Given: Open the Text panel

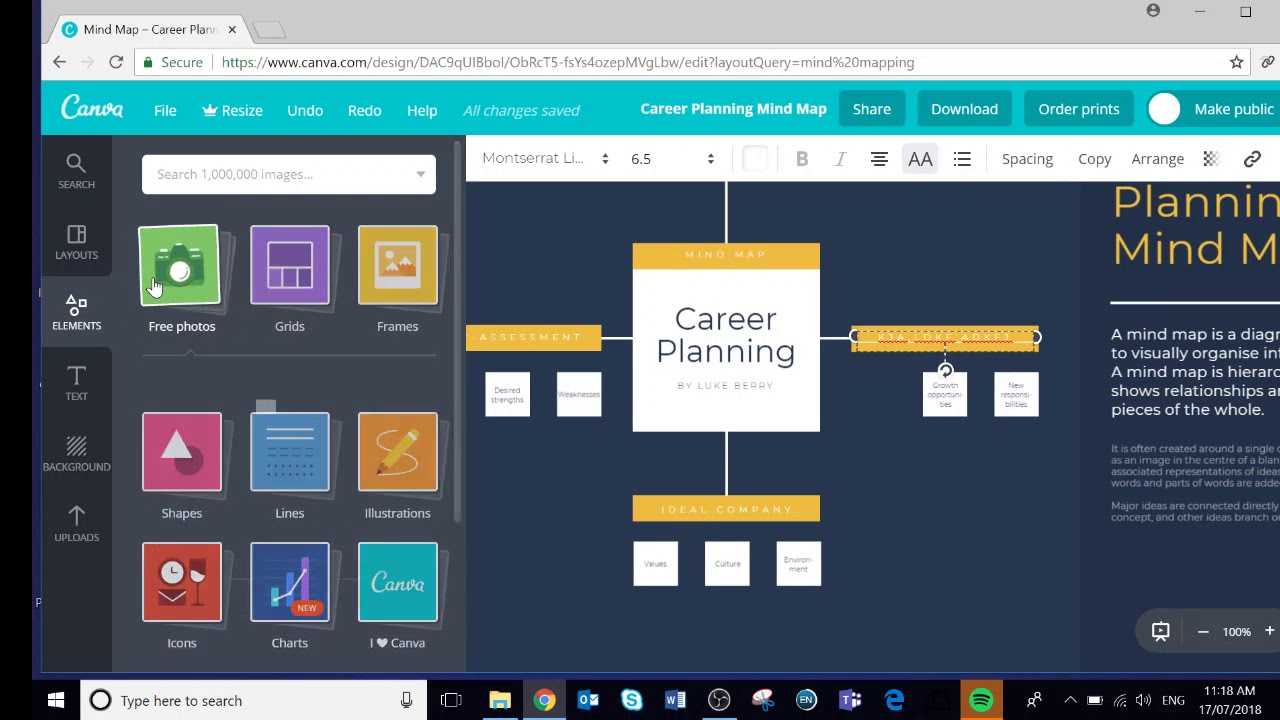Looking at the screenshot, I should click(76, 384).
